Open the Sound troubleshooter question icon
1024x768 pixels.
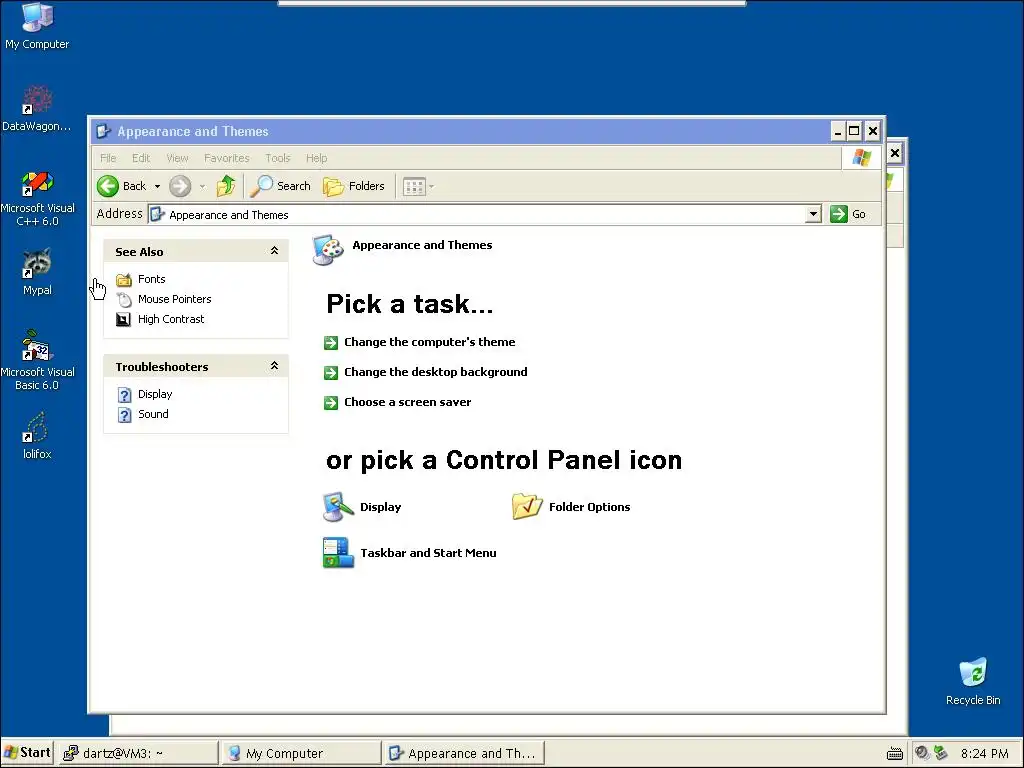[x=124, y=415]
